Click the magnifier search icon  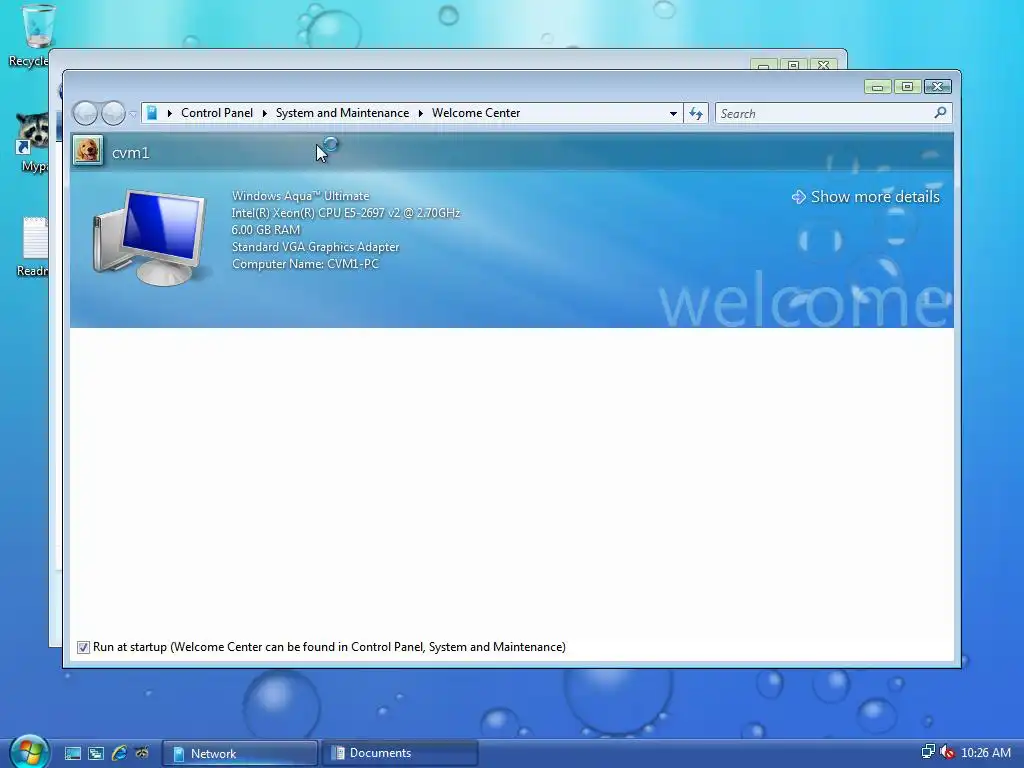940,113
